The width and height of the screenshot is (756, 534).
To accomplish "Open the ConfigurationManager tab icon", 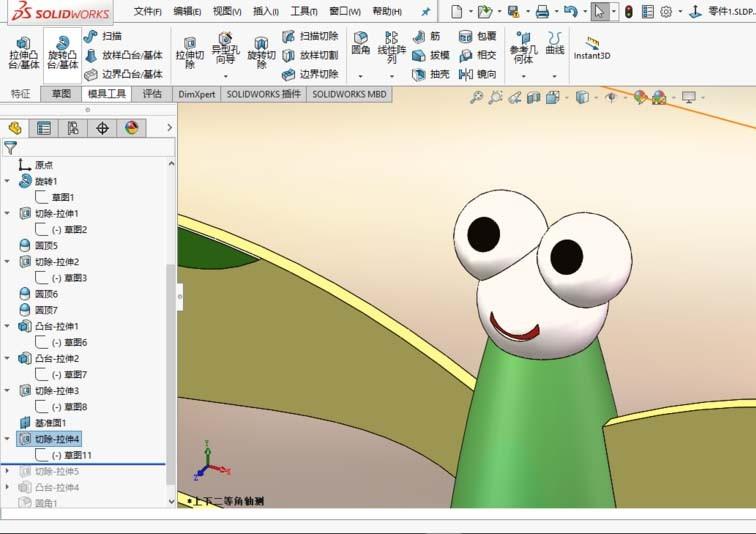I will tap(73, 128).
